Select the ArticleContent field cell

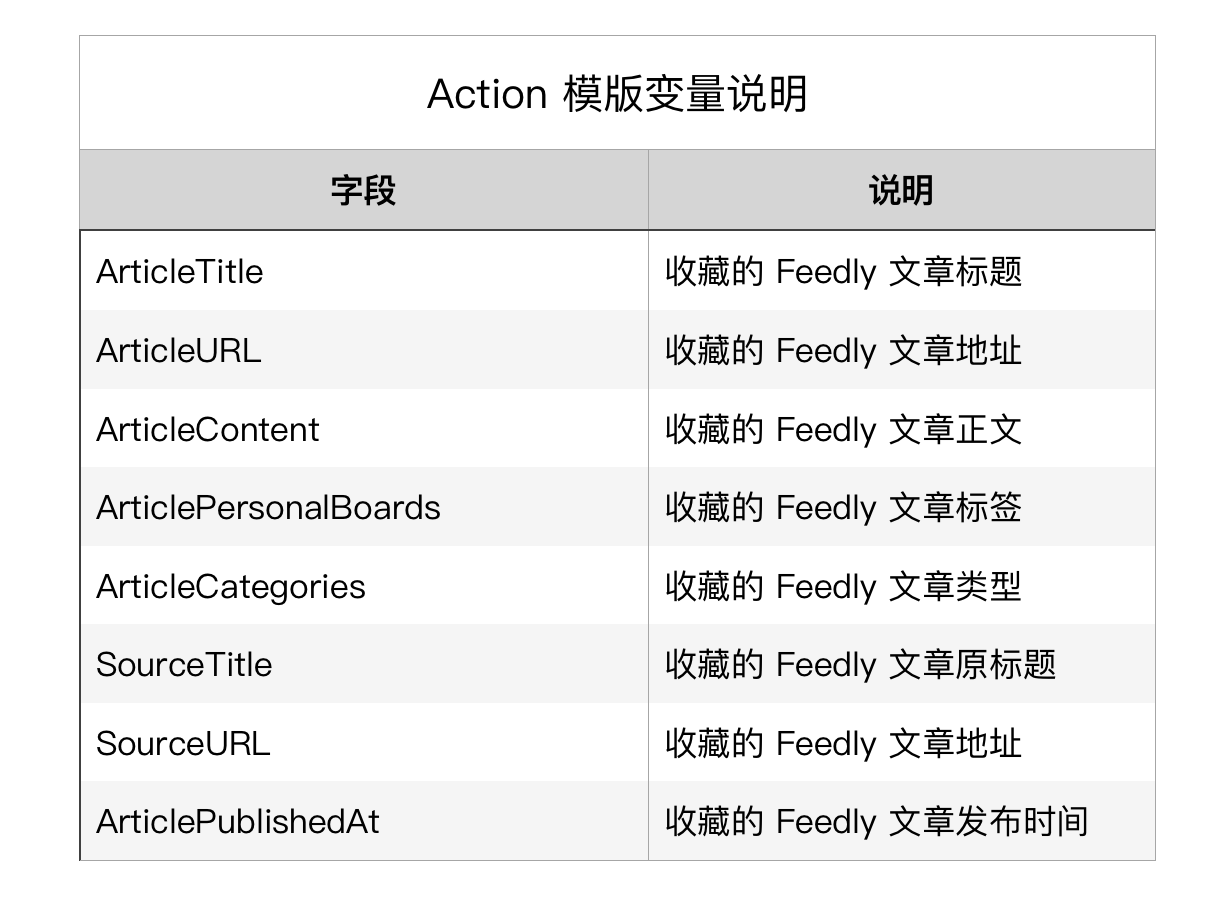click(x=208, y=429)
